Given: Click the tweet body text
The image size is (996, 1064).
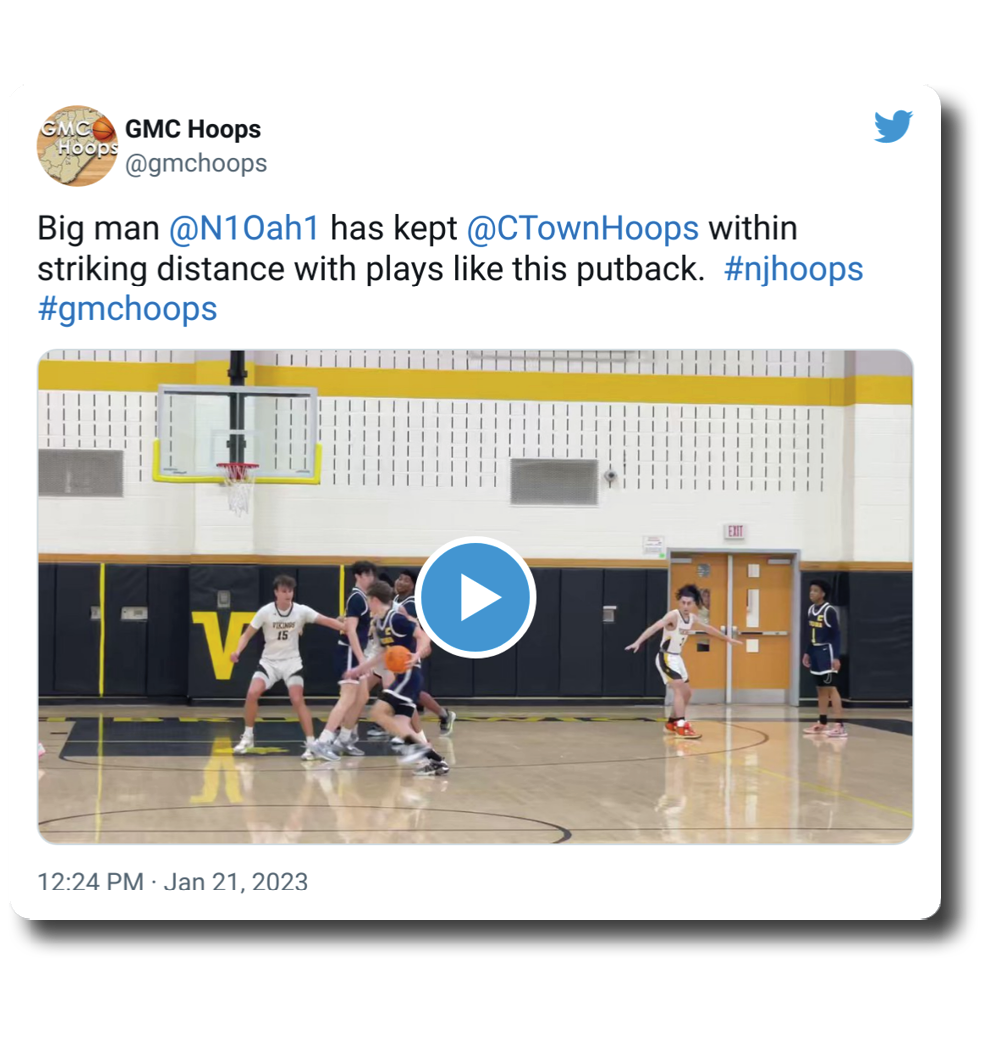Looking at the screenshot, I should click(x=451, y=269).
